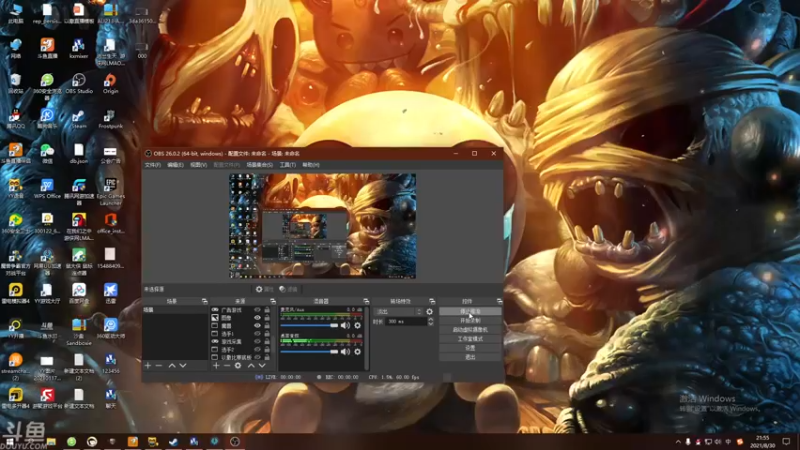
Task: Open the 帮助(H) menu
Action: 311,165
